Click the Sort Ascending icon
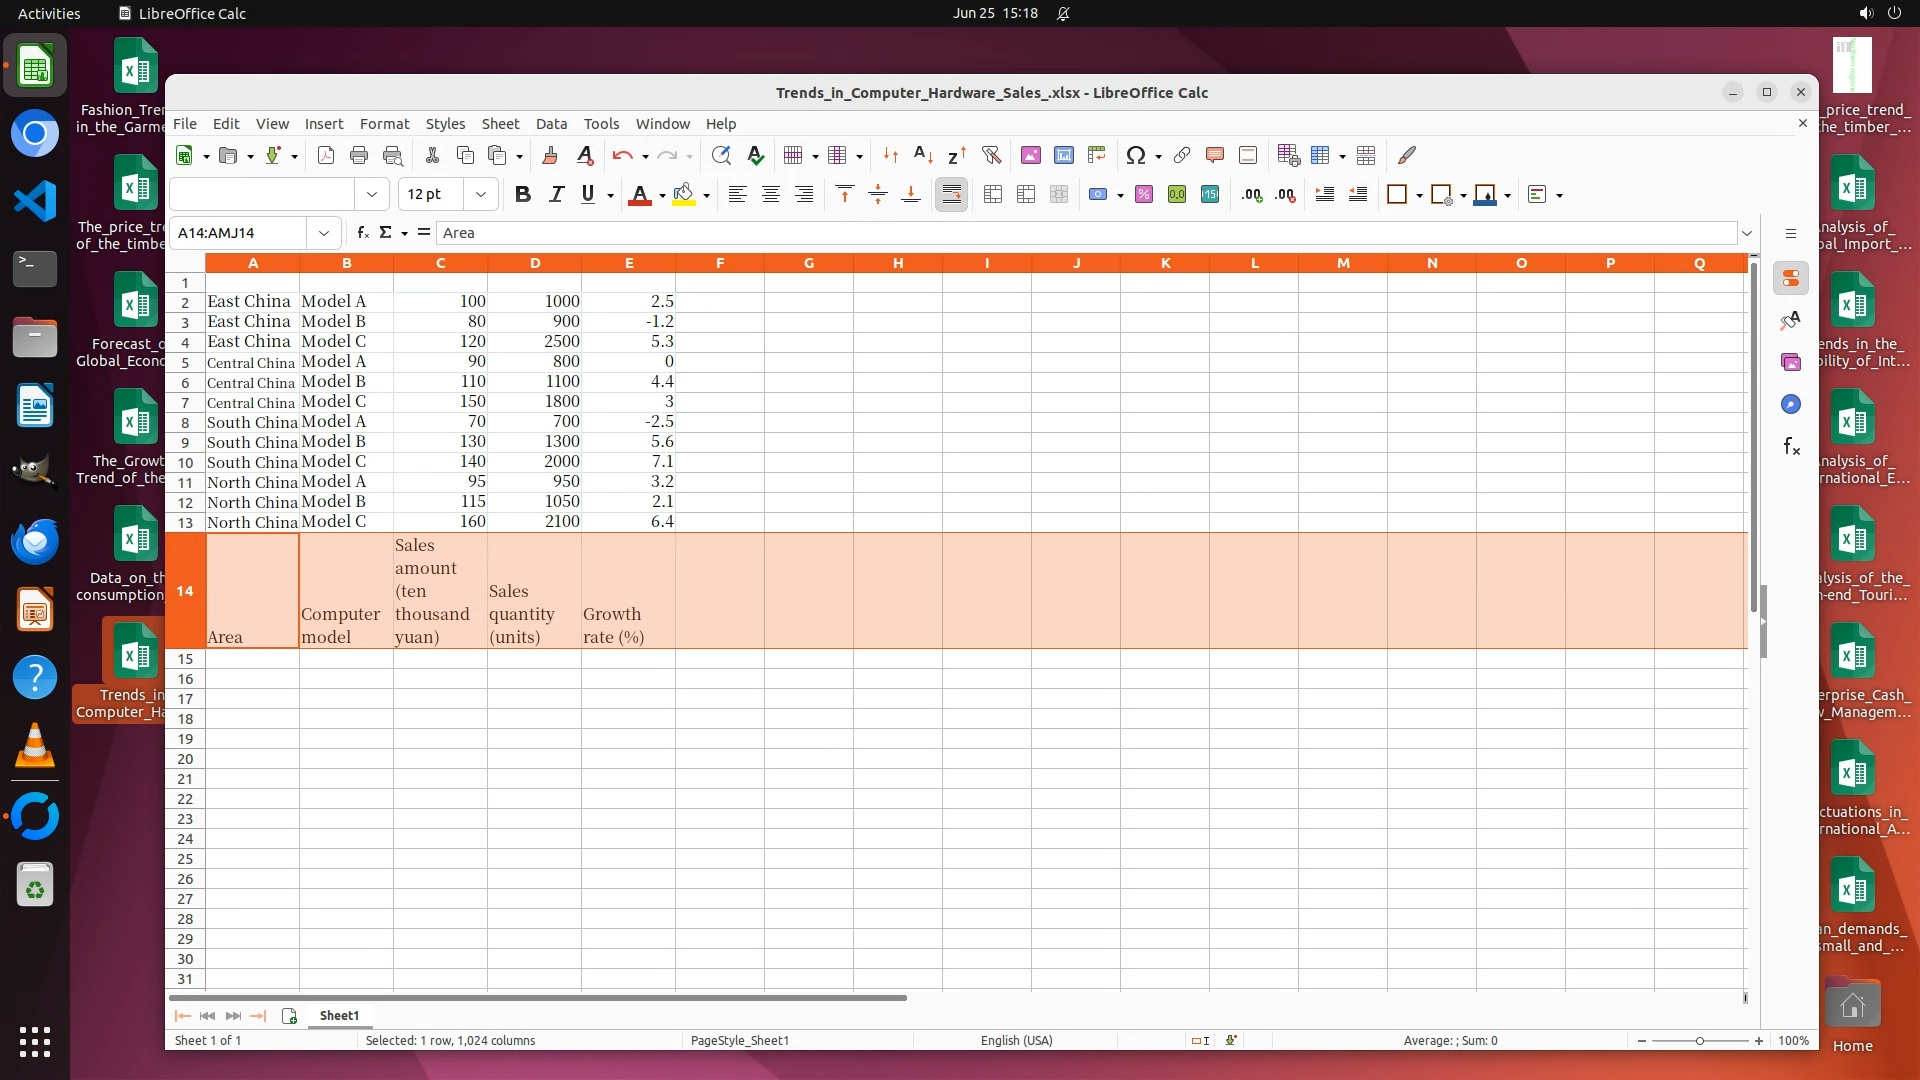 click(923, 156)
